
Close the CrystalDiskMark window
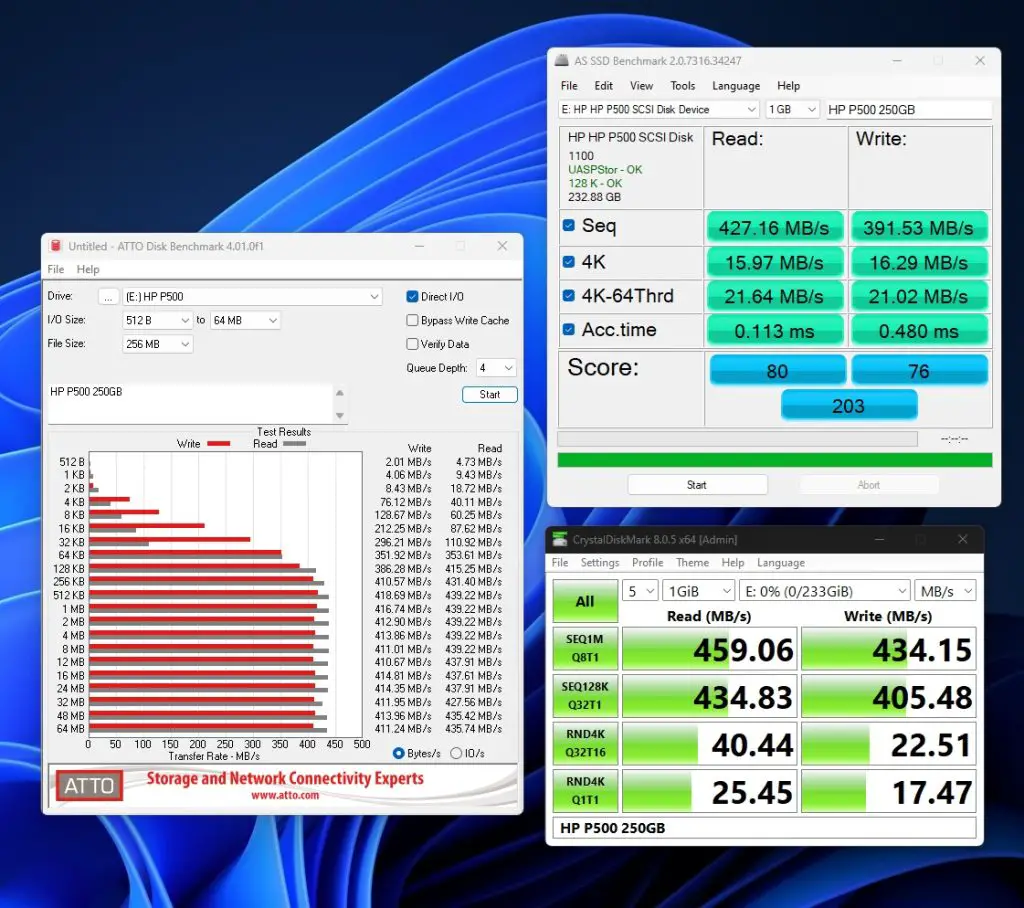point(963,539)
